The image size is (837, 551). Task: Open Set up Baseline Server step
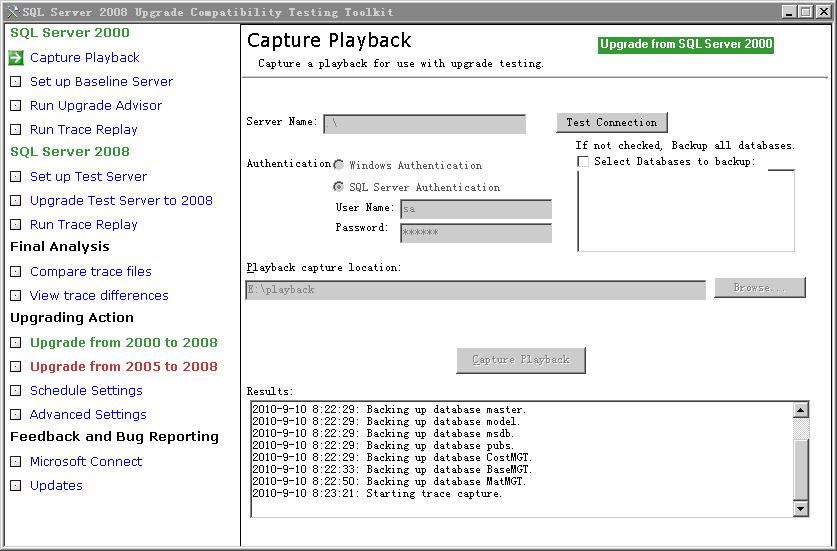[101, 82]
